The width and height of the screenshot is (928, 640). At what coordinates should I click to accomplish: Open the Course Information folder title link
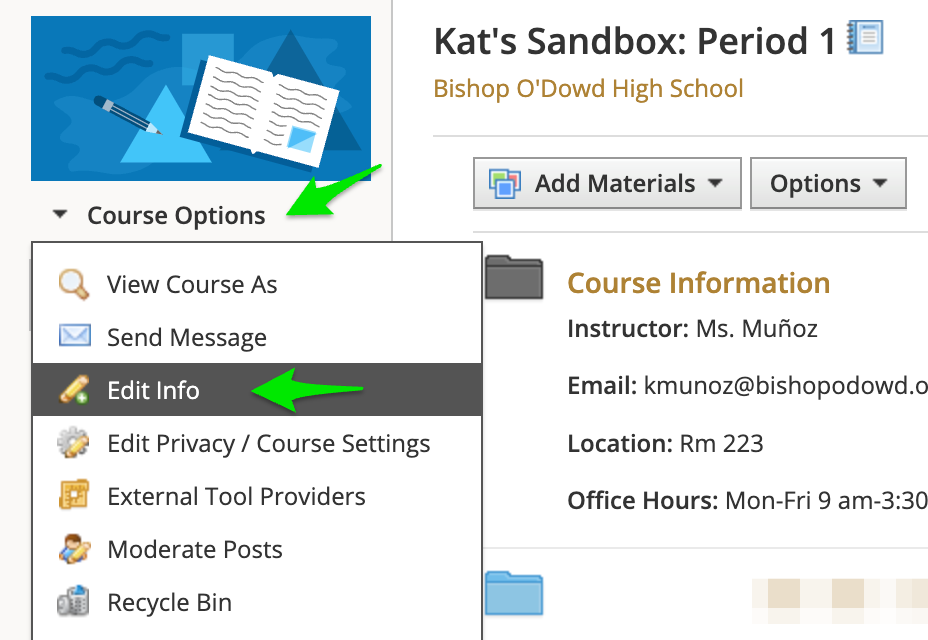[698, 283]
